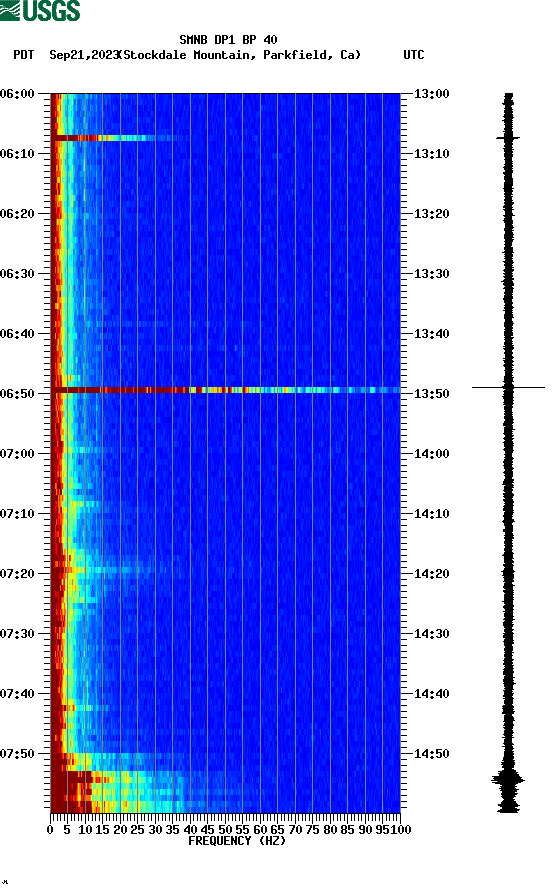
Task: Click the 06:10 PDT time label
Action: click(x=18, y=154)
